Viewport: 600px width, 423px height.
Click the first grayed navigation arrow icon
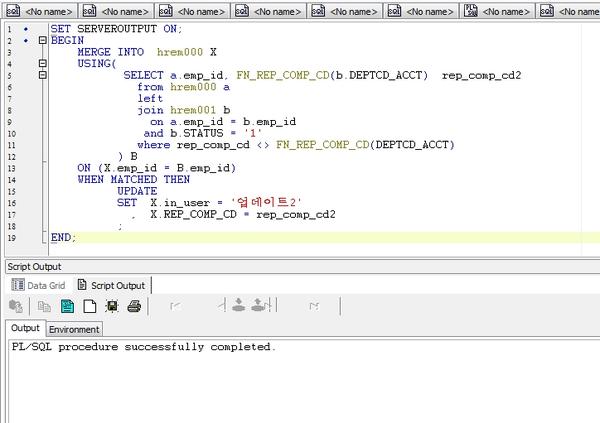[176, 306]
